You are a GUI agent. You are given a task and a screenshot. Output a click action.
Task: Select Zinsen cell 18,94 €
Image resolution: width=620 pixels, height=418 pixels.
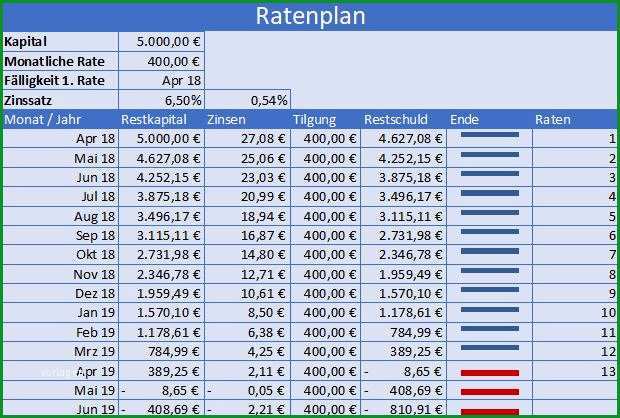pyautogui.click(x=248, y=216)
